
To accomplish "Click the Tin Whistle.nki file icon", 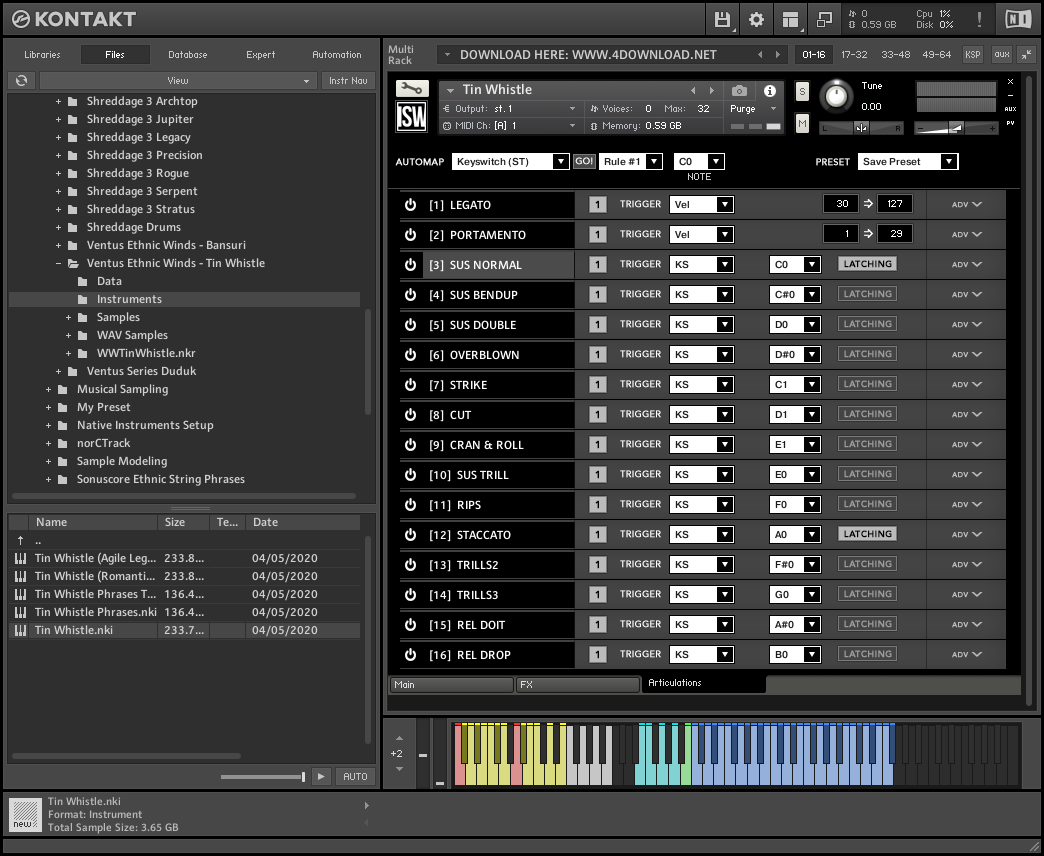I will coord(21,630).
